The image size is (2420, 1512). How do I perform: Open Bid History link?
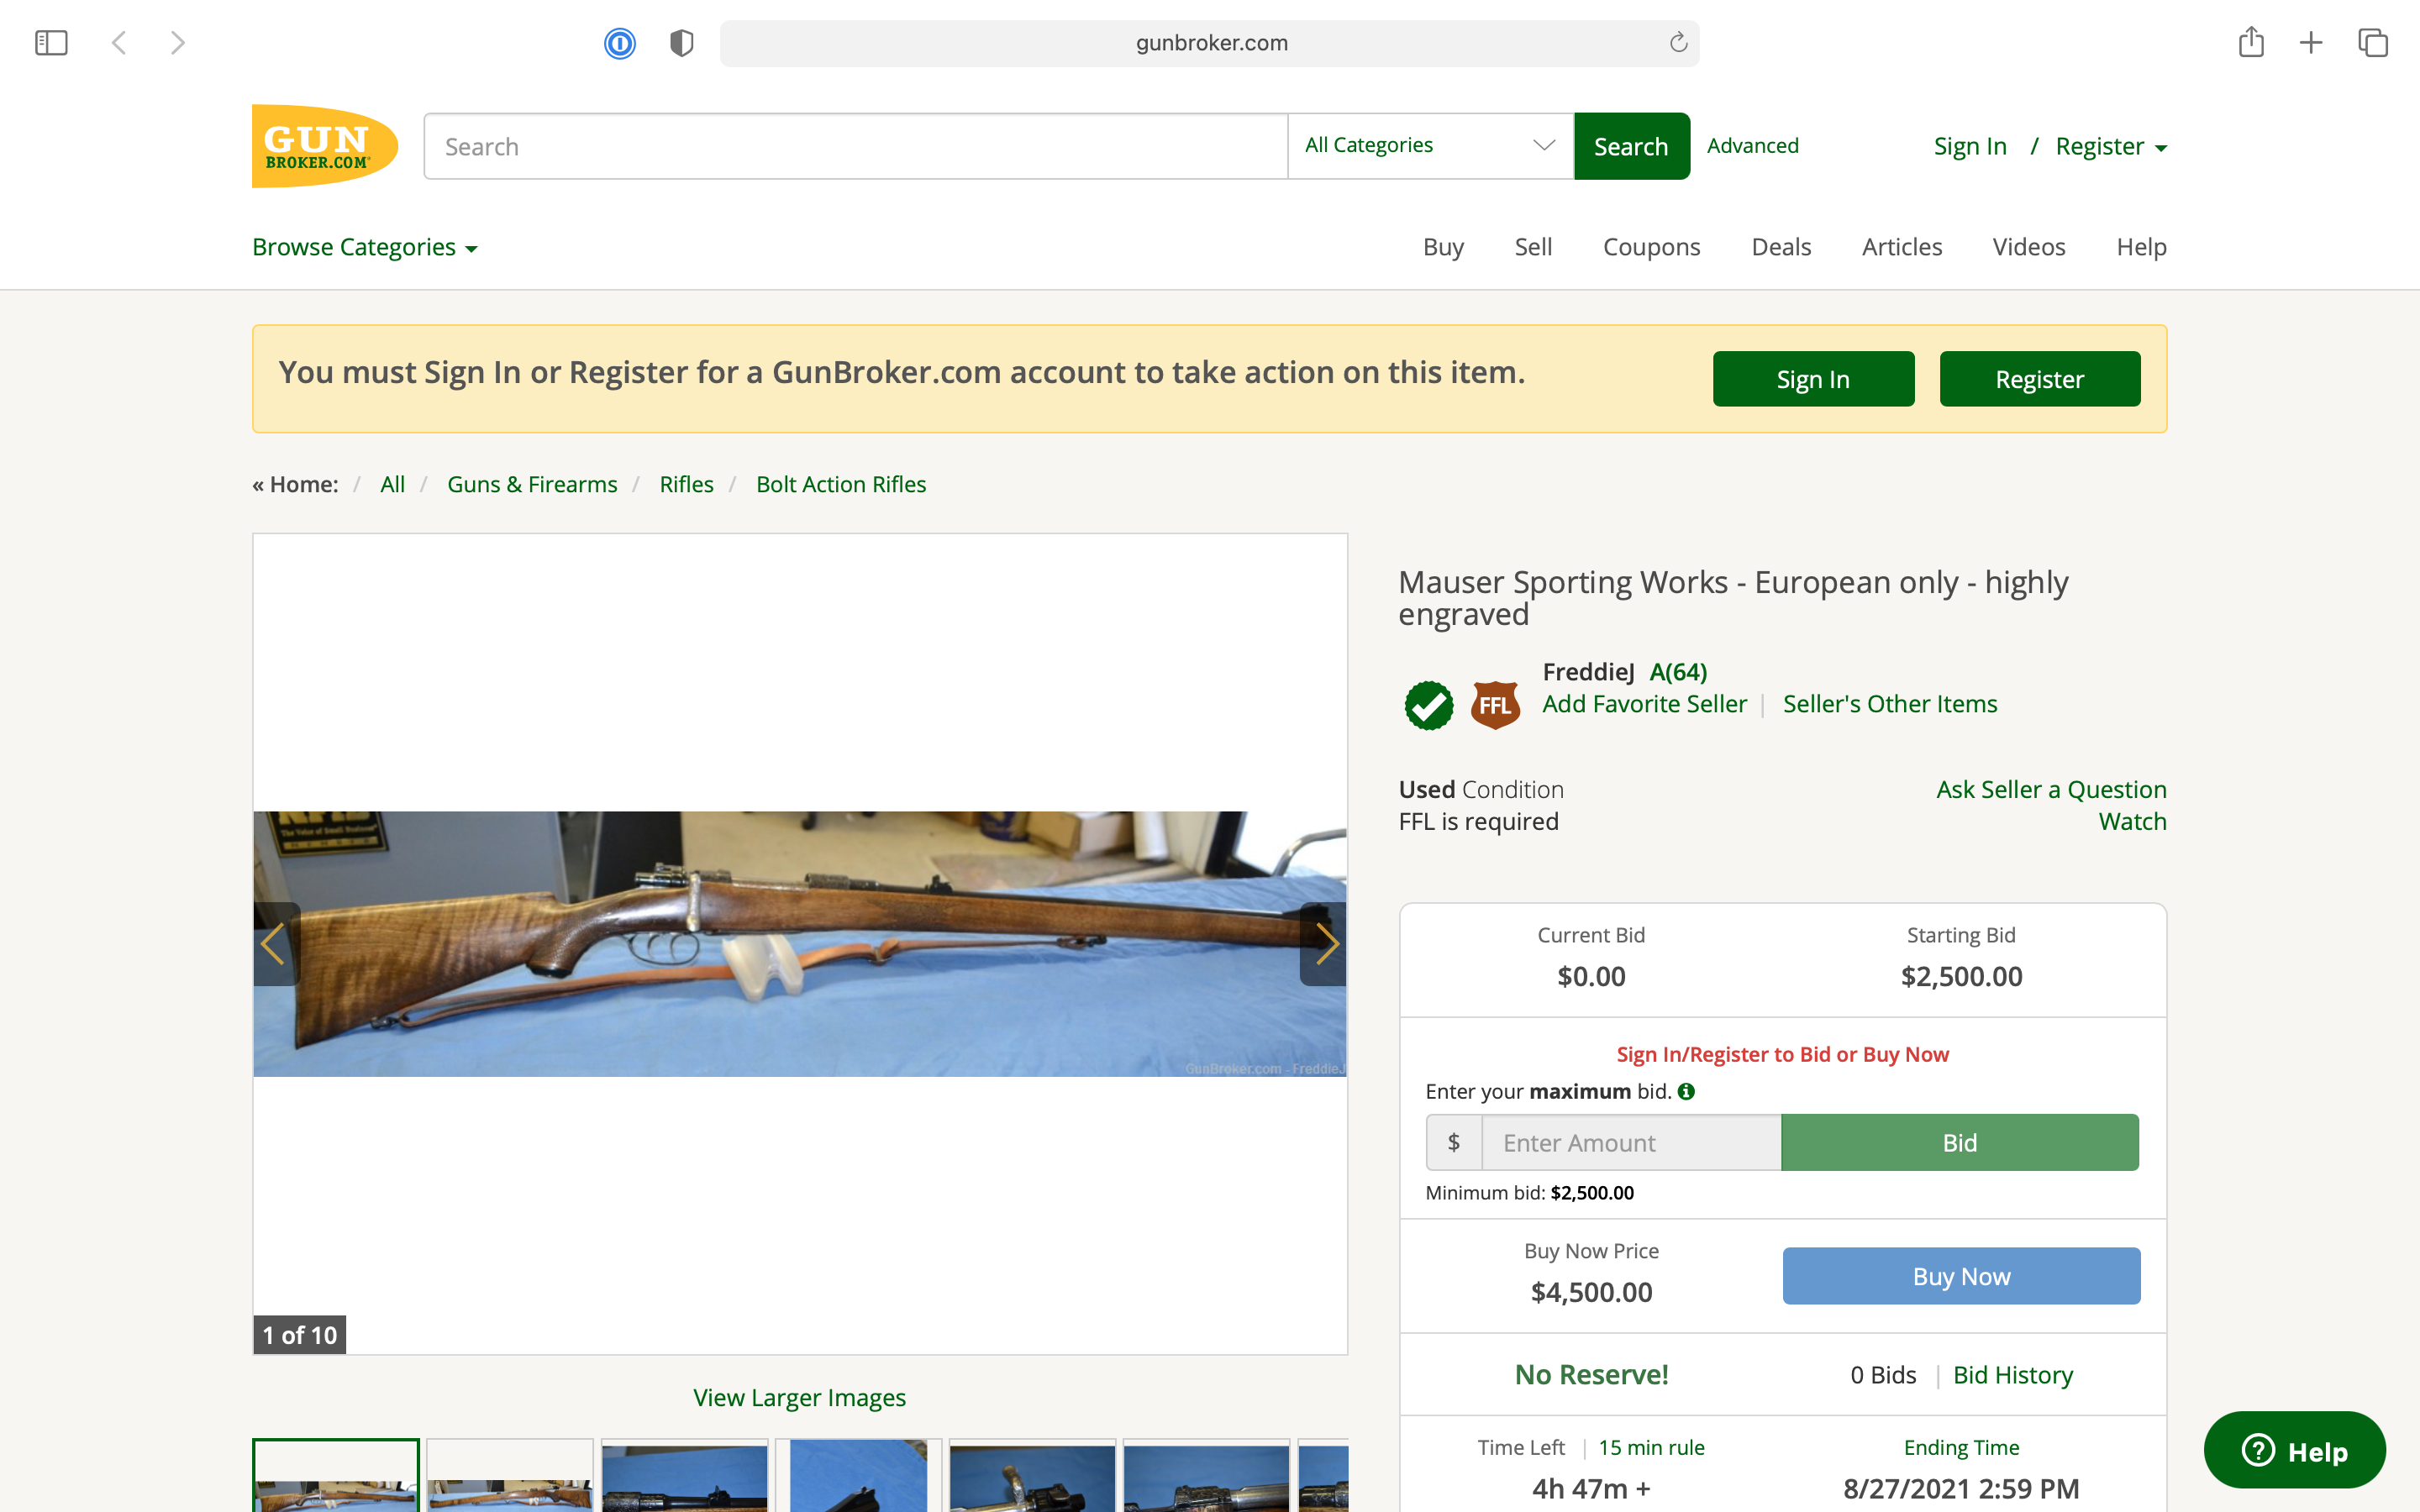tap(2013, 1375)
